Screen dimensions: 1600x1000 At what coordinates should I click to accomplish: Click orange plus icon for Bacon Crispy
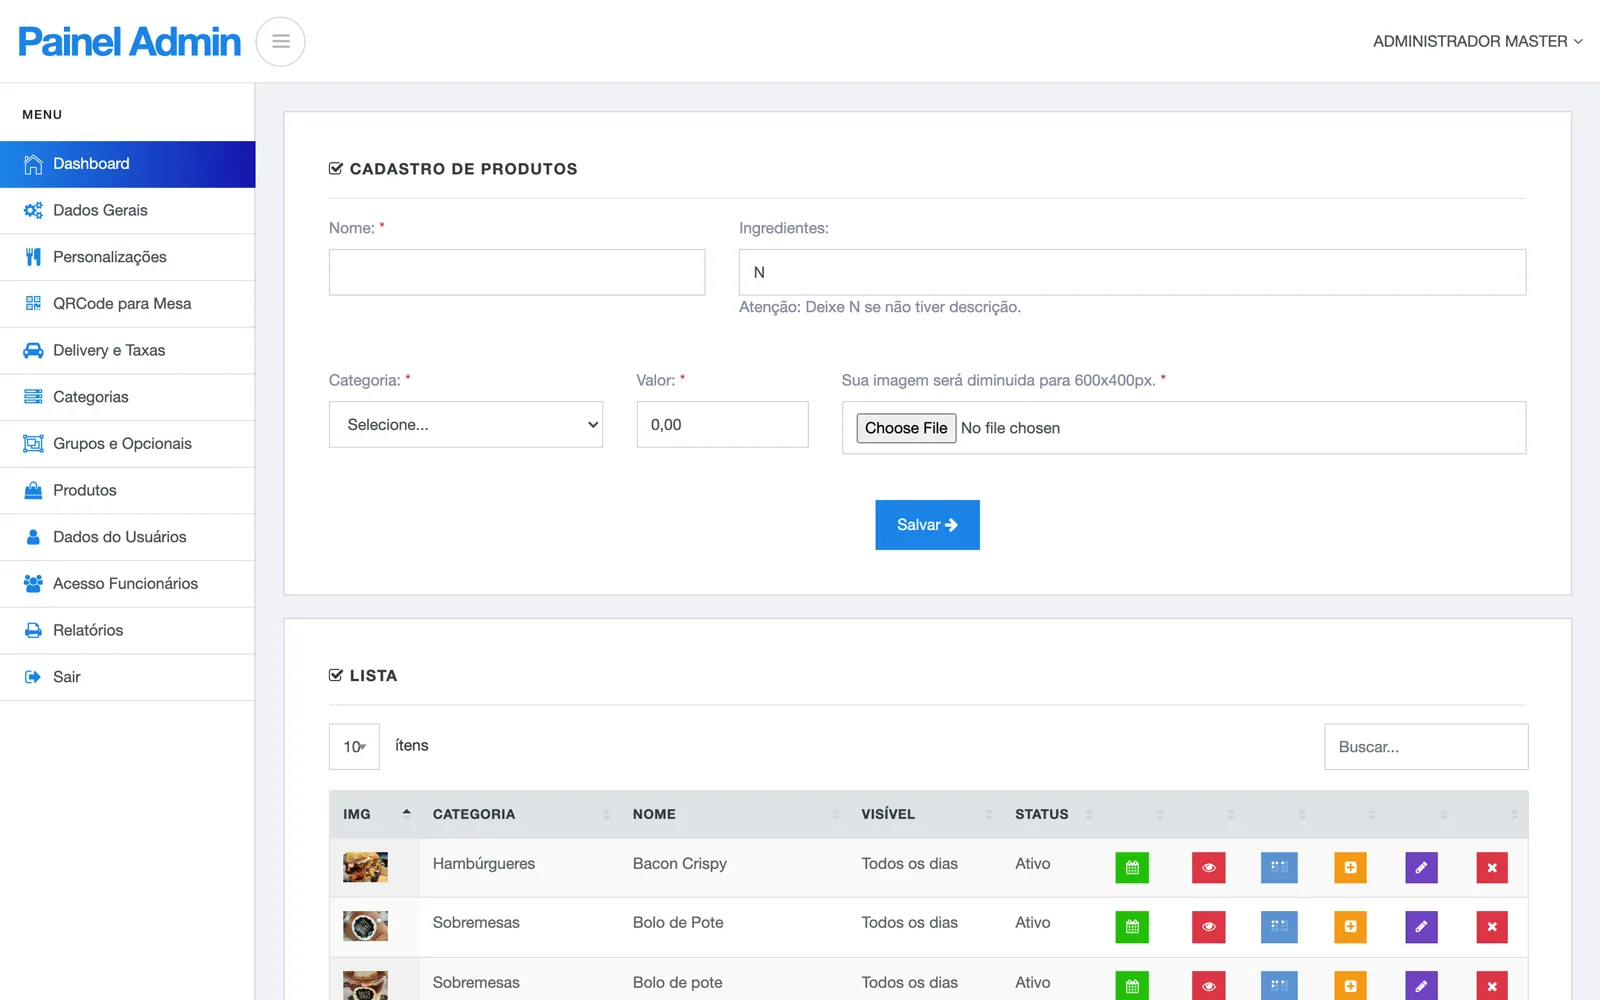pos(1350,867)
